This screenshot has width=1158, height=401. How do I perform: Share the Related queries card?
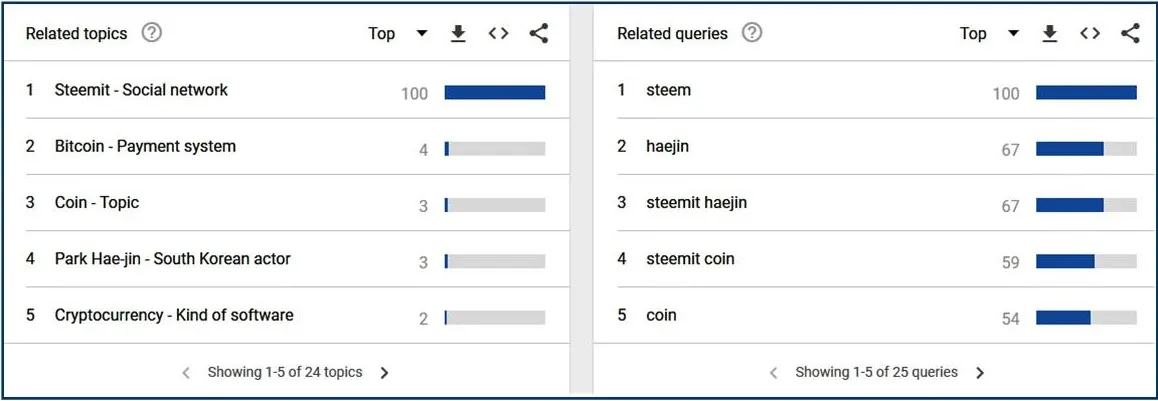[x=1131, y=33]
